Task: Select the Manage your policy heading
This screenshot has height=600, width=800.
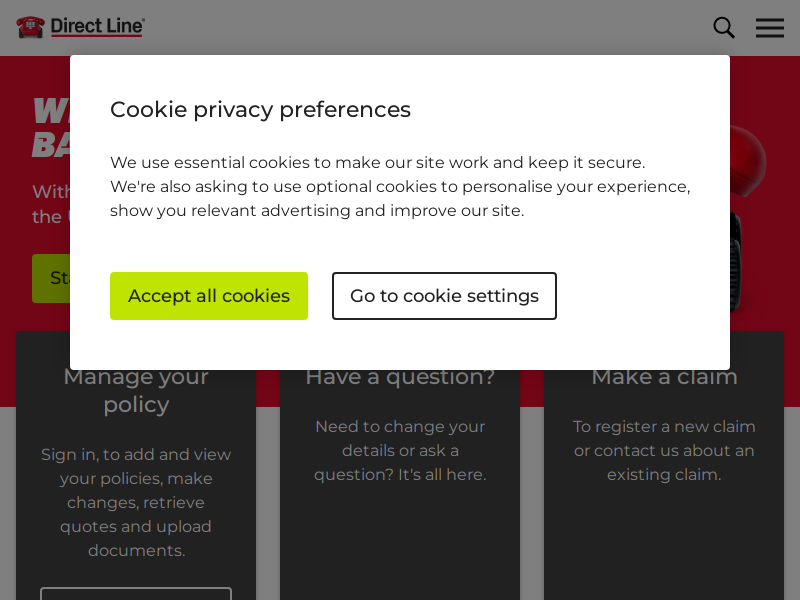Action: click(136, 391)
